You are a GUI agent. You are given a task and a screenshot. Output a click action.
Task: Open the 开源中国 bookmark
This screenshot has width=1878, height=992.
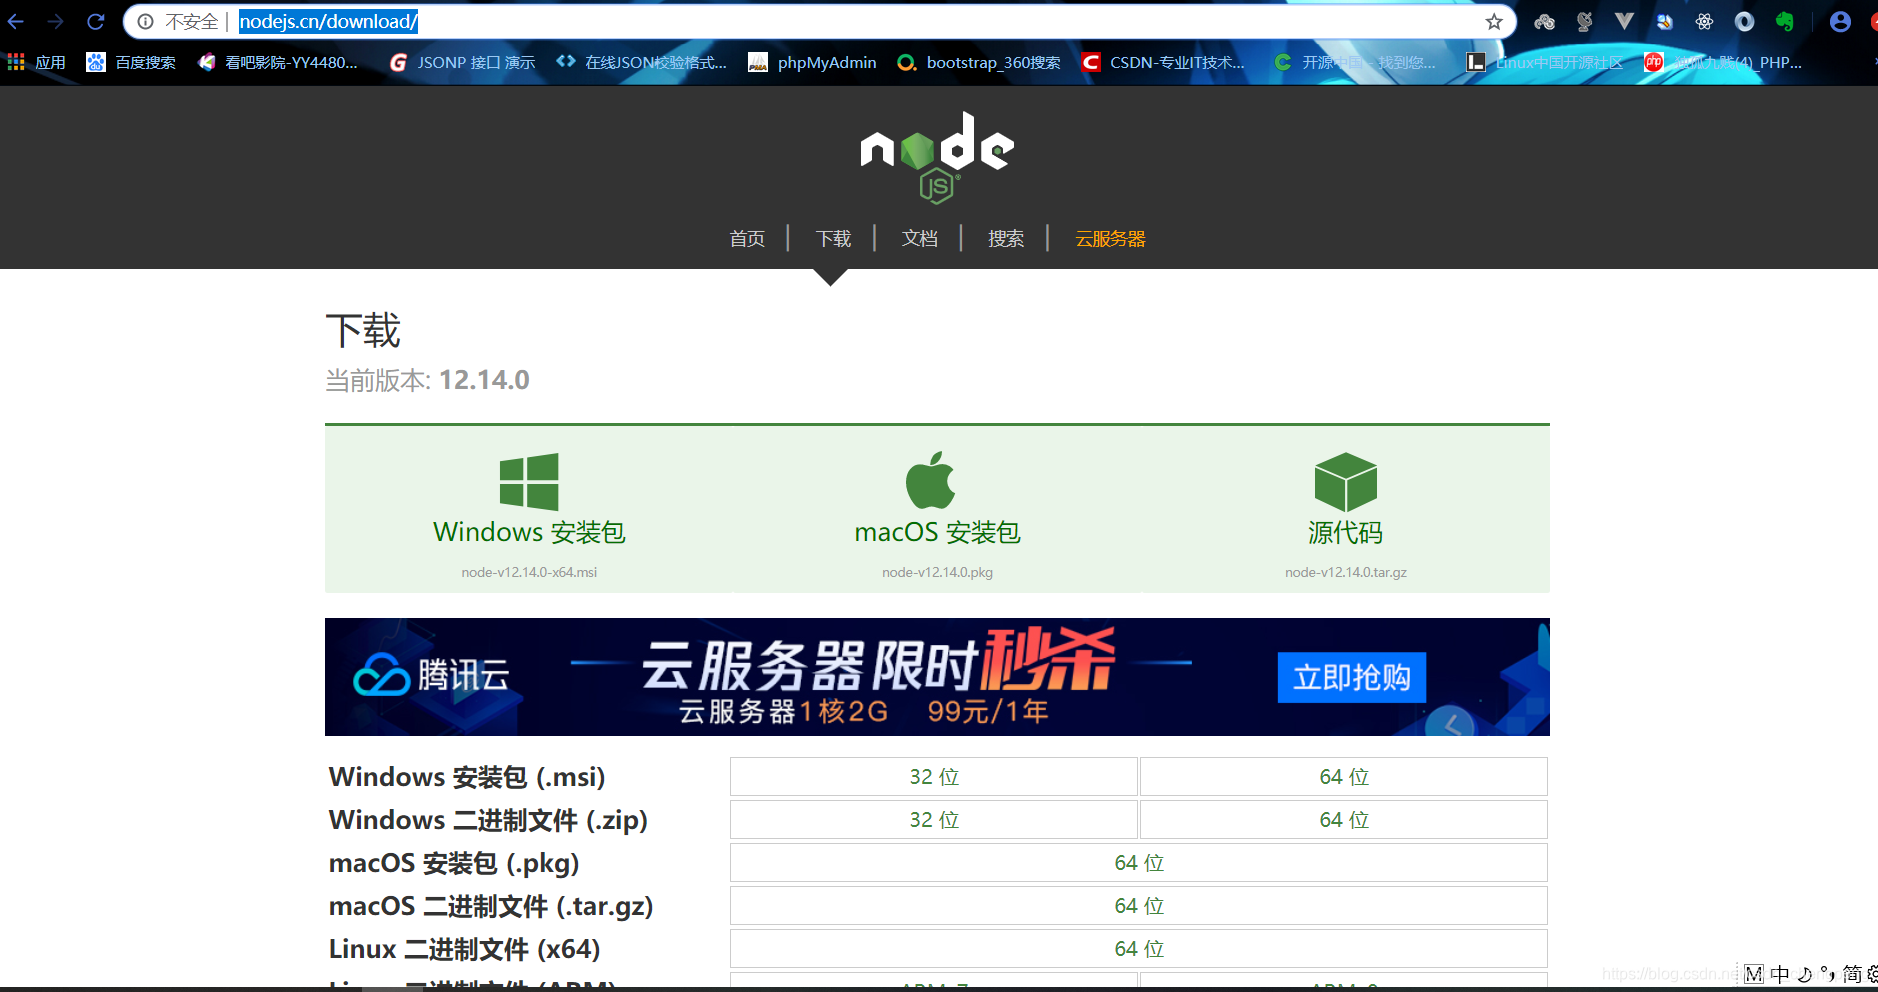click(1355, 62)
